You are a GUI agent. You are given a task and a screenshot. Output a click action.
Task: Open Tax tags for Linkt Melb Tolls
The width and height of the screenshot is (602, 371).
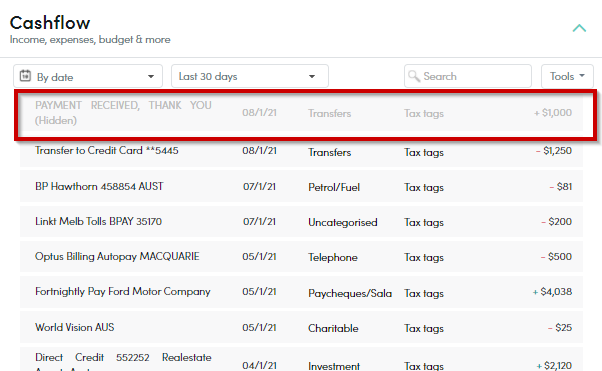click(x=423, y=222)
